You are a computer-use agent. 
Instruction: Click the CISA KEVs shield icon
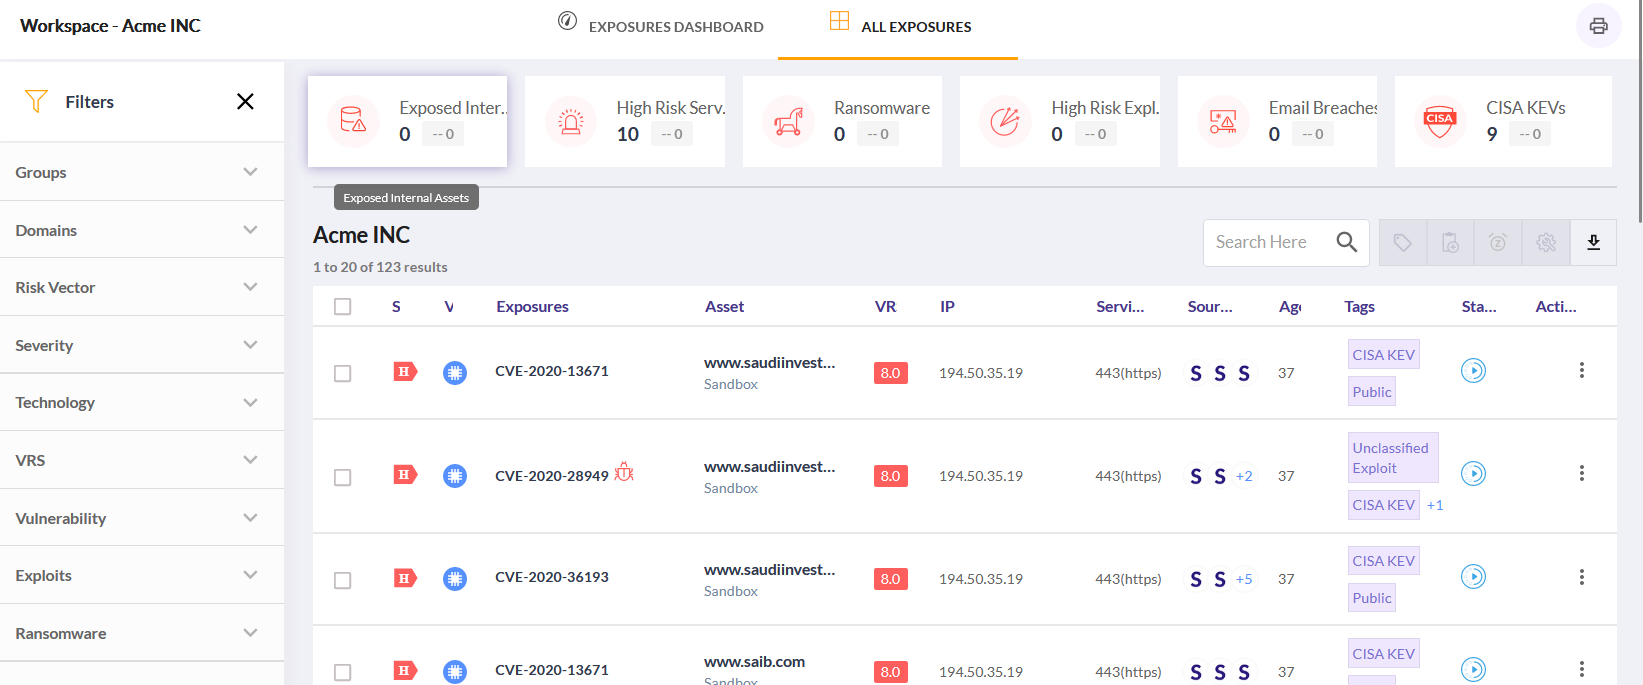pyautogui.click(x=1440, y=121)
